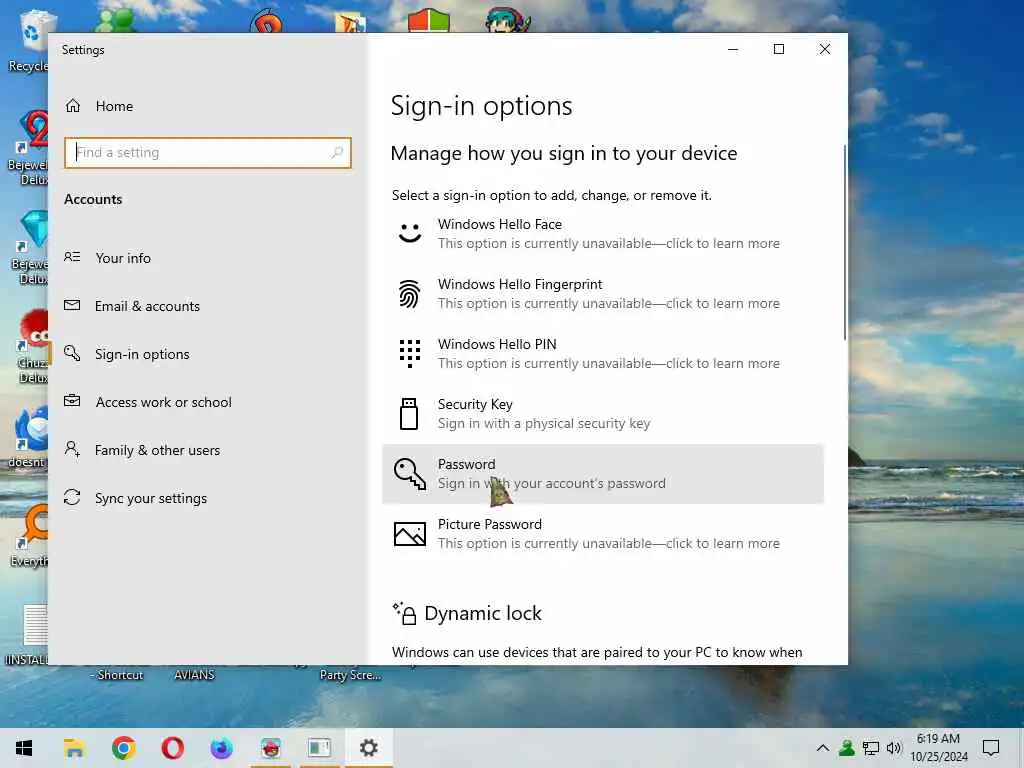
Task: Click the network icon in system tray
Action: pyautogui.click(x=871, y=748)
